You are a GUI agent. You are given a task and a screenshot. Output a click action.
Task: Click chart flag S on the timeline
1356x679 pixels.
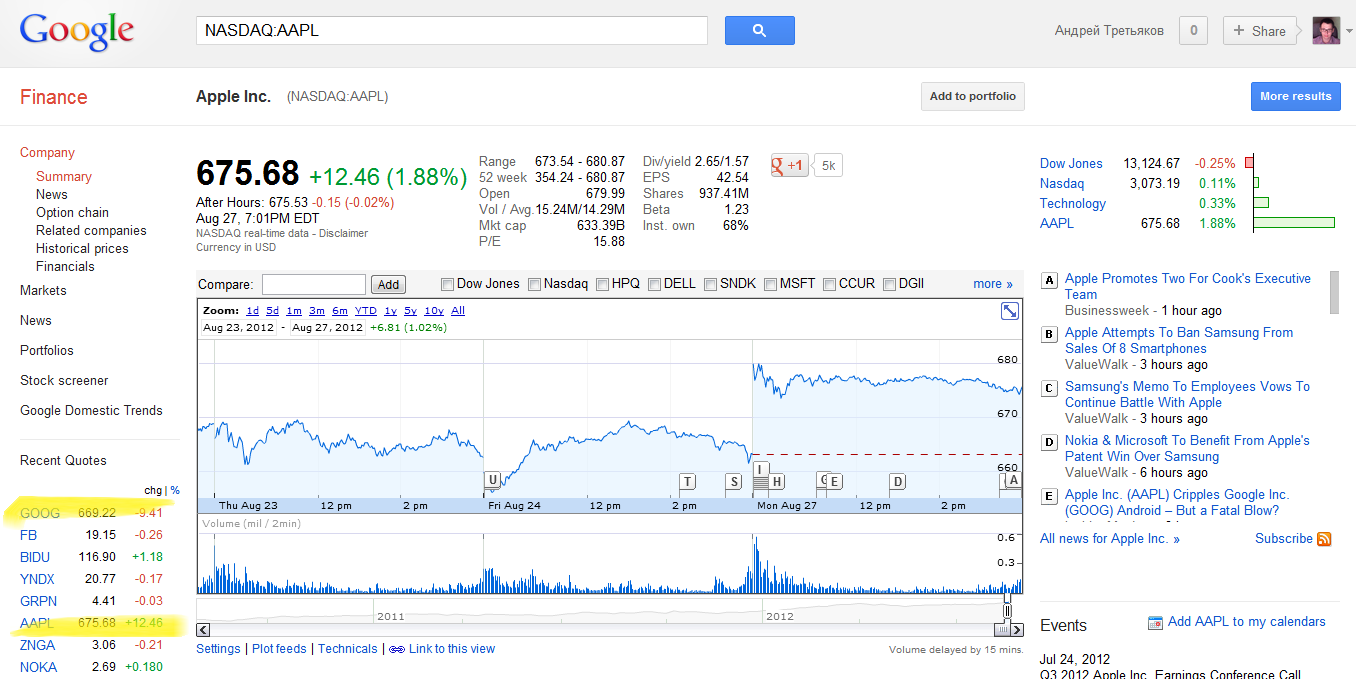734,482
